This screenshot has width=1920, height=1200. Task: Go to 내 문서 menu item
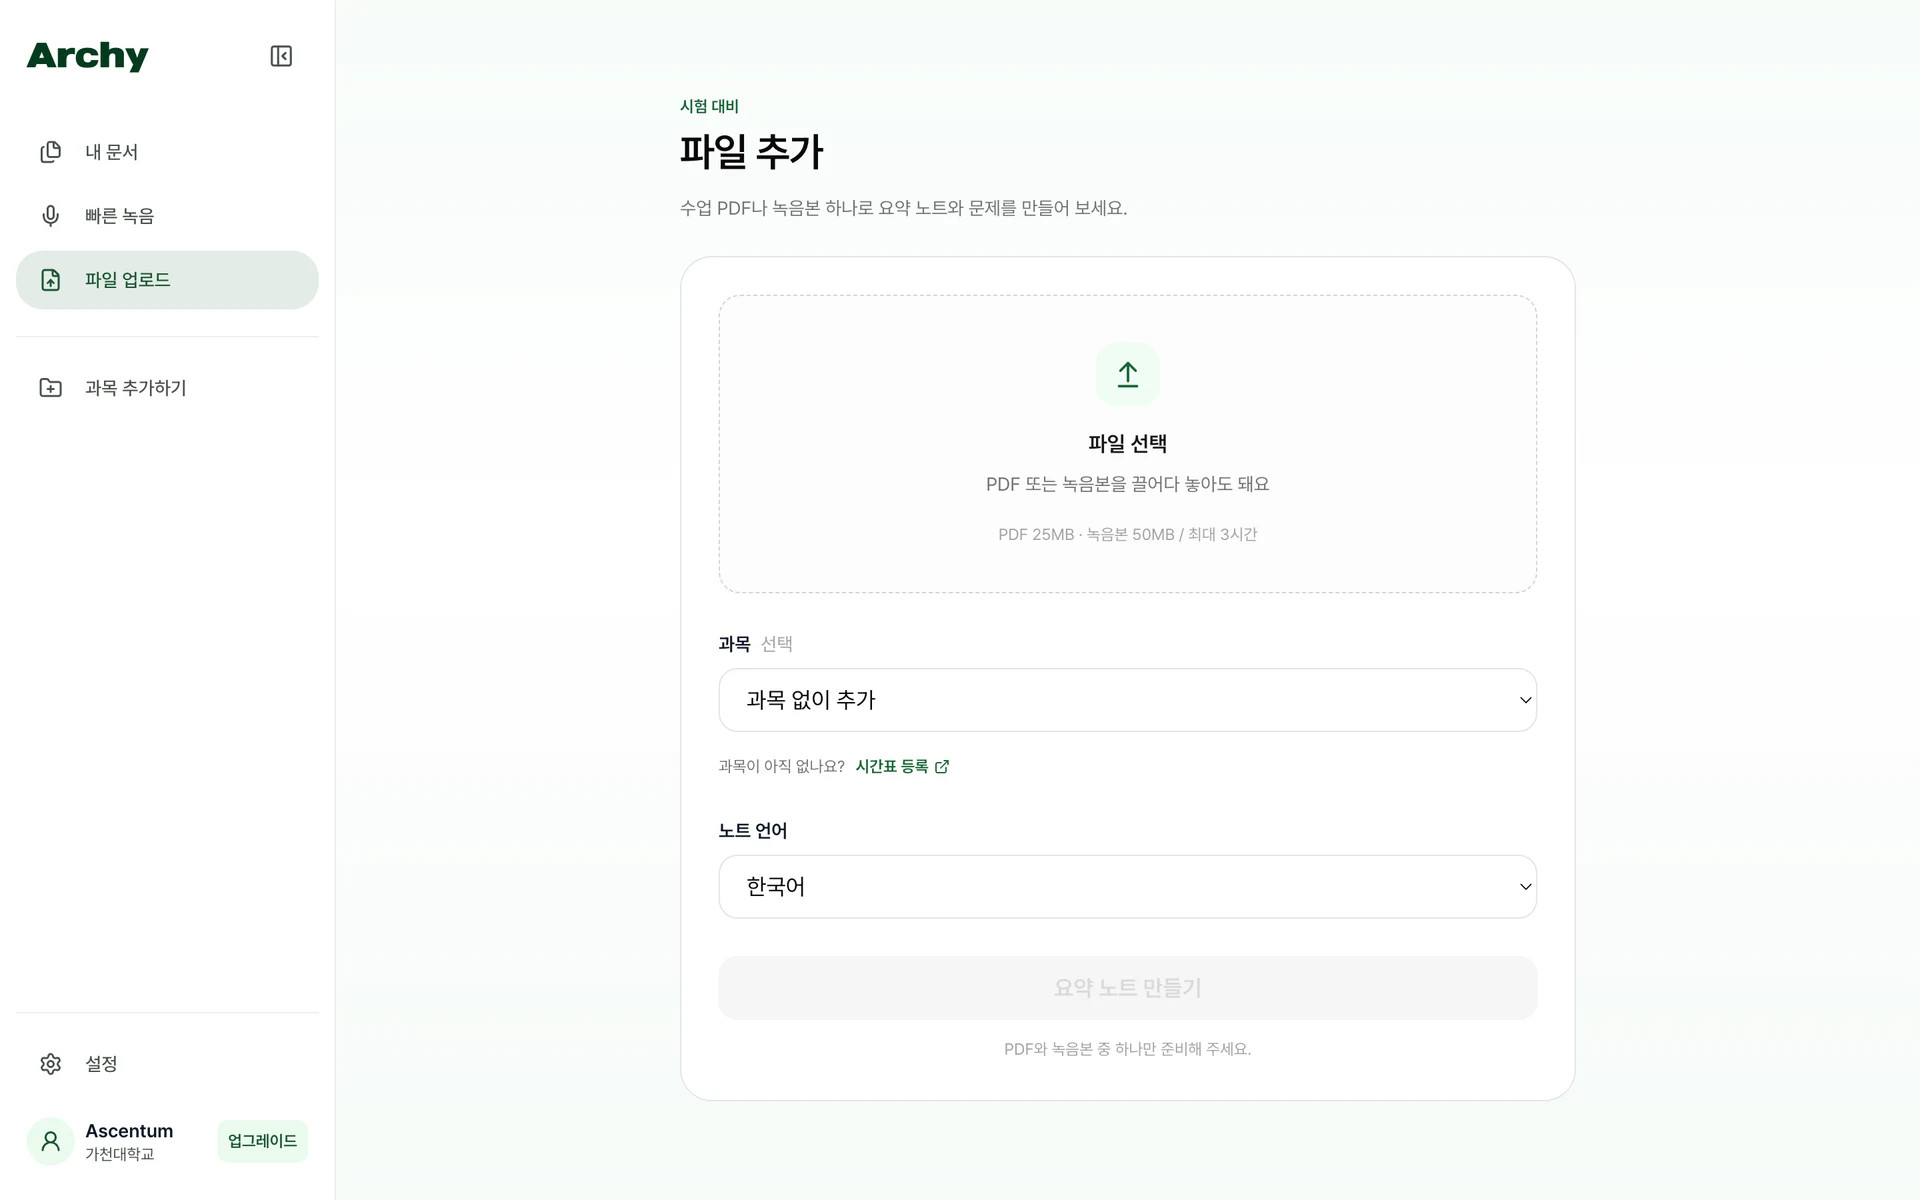click(167, 152)
